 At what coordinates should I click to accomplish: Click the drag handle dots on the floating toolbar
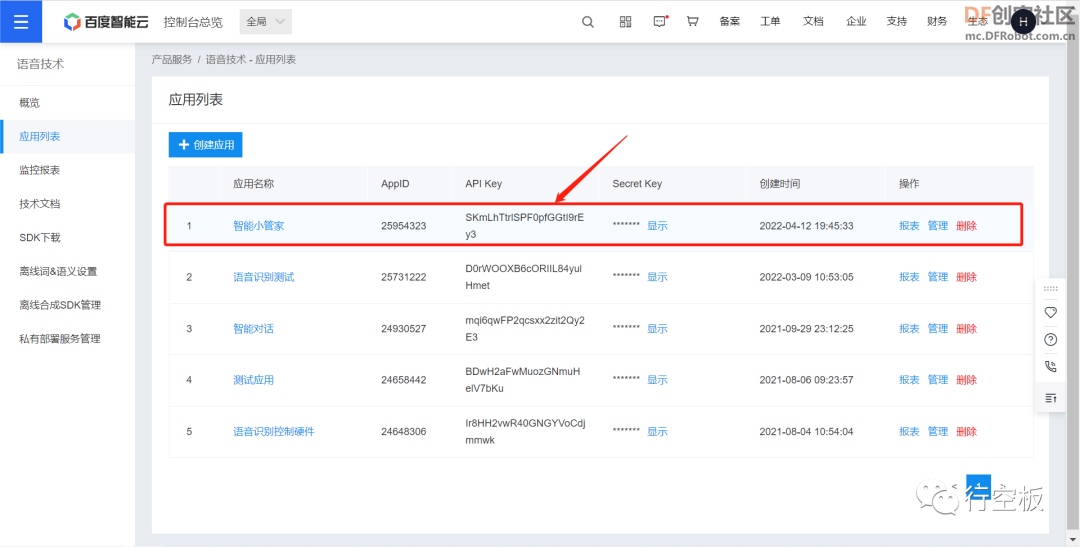click(x=1050, y=289)
